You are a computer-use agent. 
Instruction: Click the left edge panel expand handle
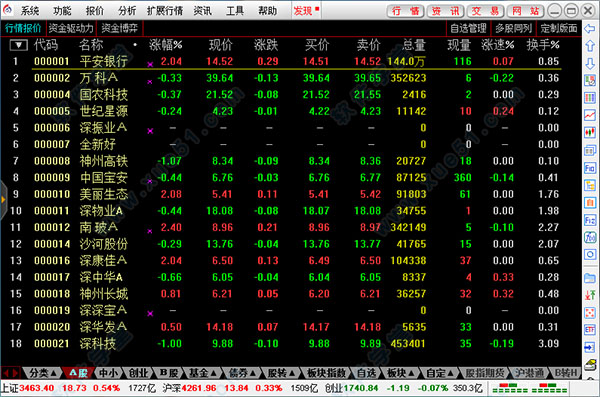pyautogui.click(x=3, y=199)
